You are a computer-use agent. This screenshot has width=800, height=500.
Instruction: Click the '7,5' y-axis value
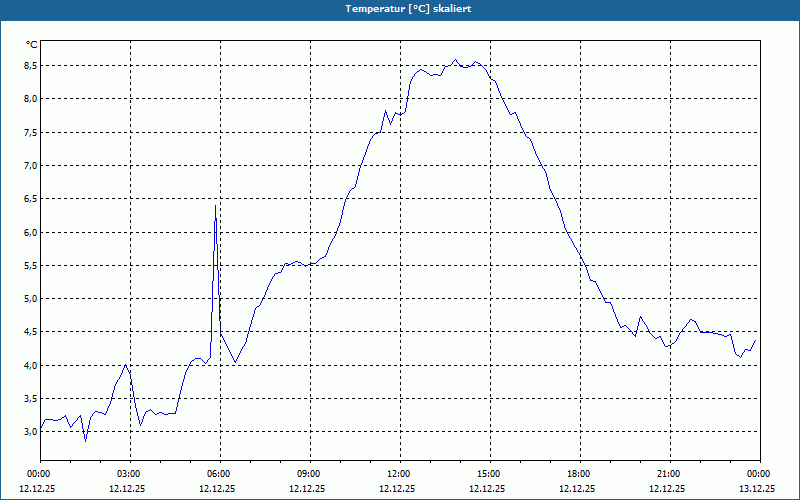[31, 132]
